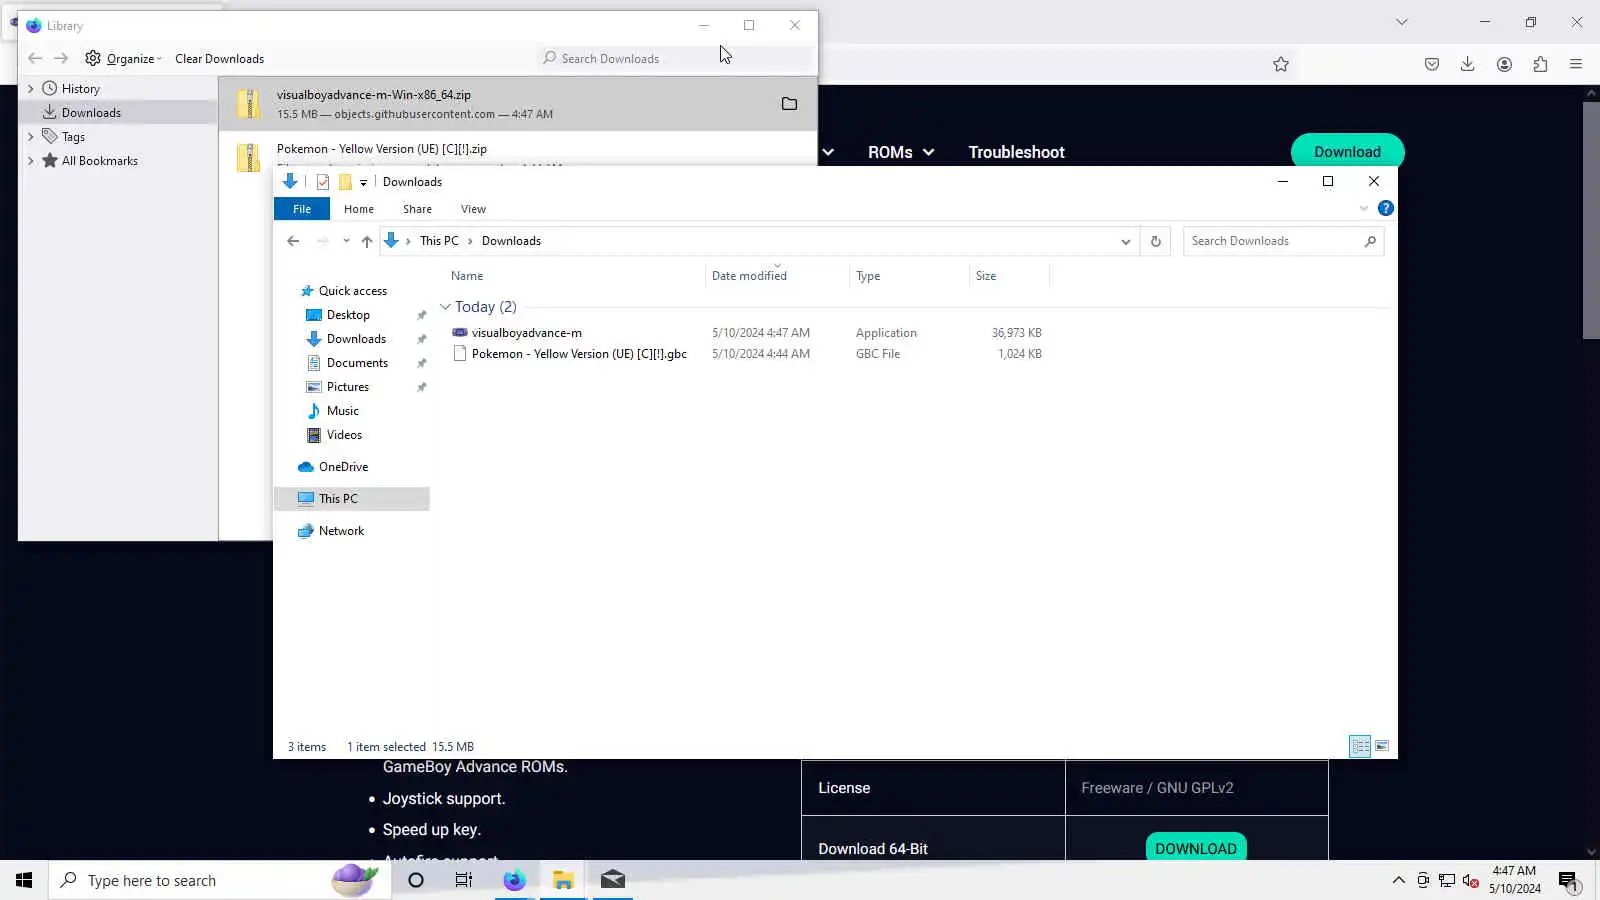The height and width of the screenshot is (900, 1600).
Task: Open the View ribbon tab
Action: point(473,209)
